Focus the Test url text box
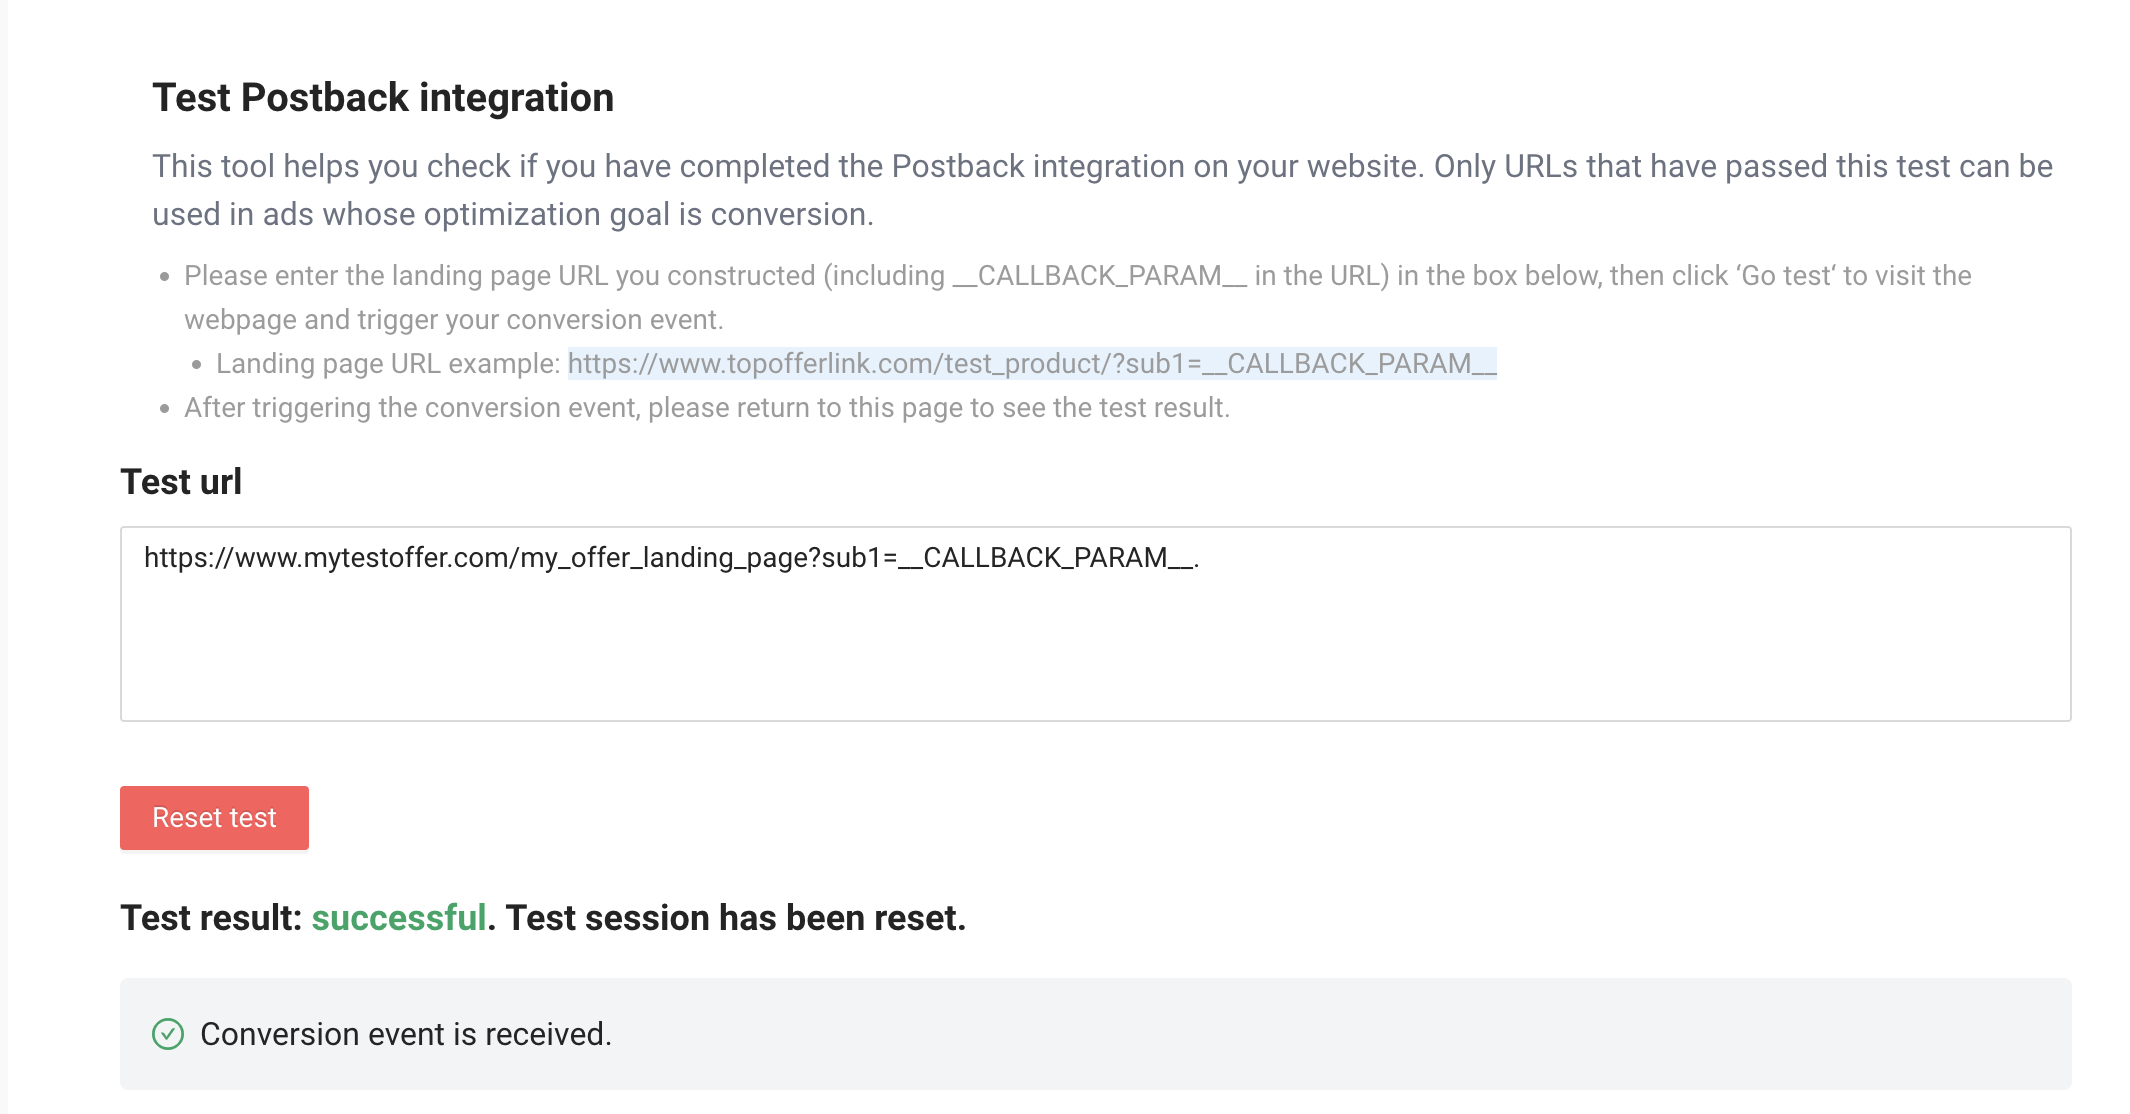 [x=1095, y=624]
